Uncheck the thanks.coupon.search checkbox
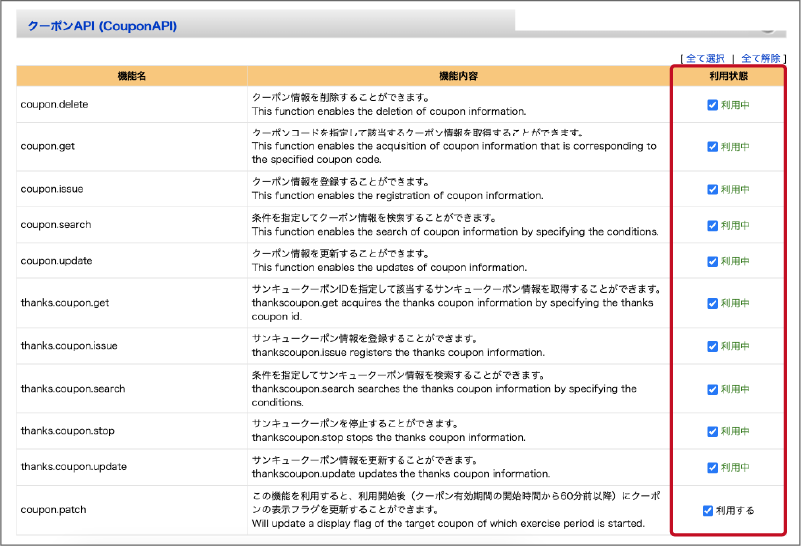The width and height of the screenshot is (801, 546). click(x=713, y=389)
